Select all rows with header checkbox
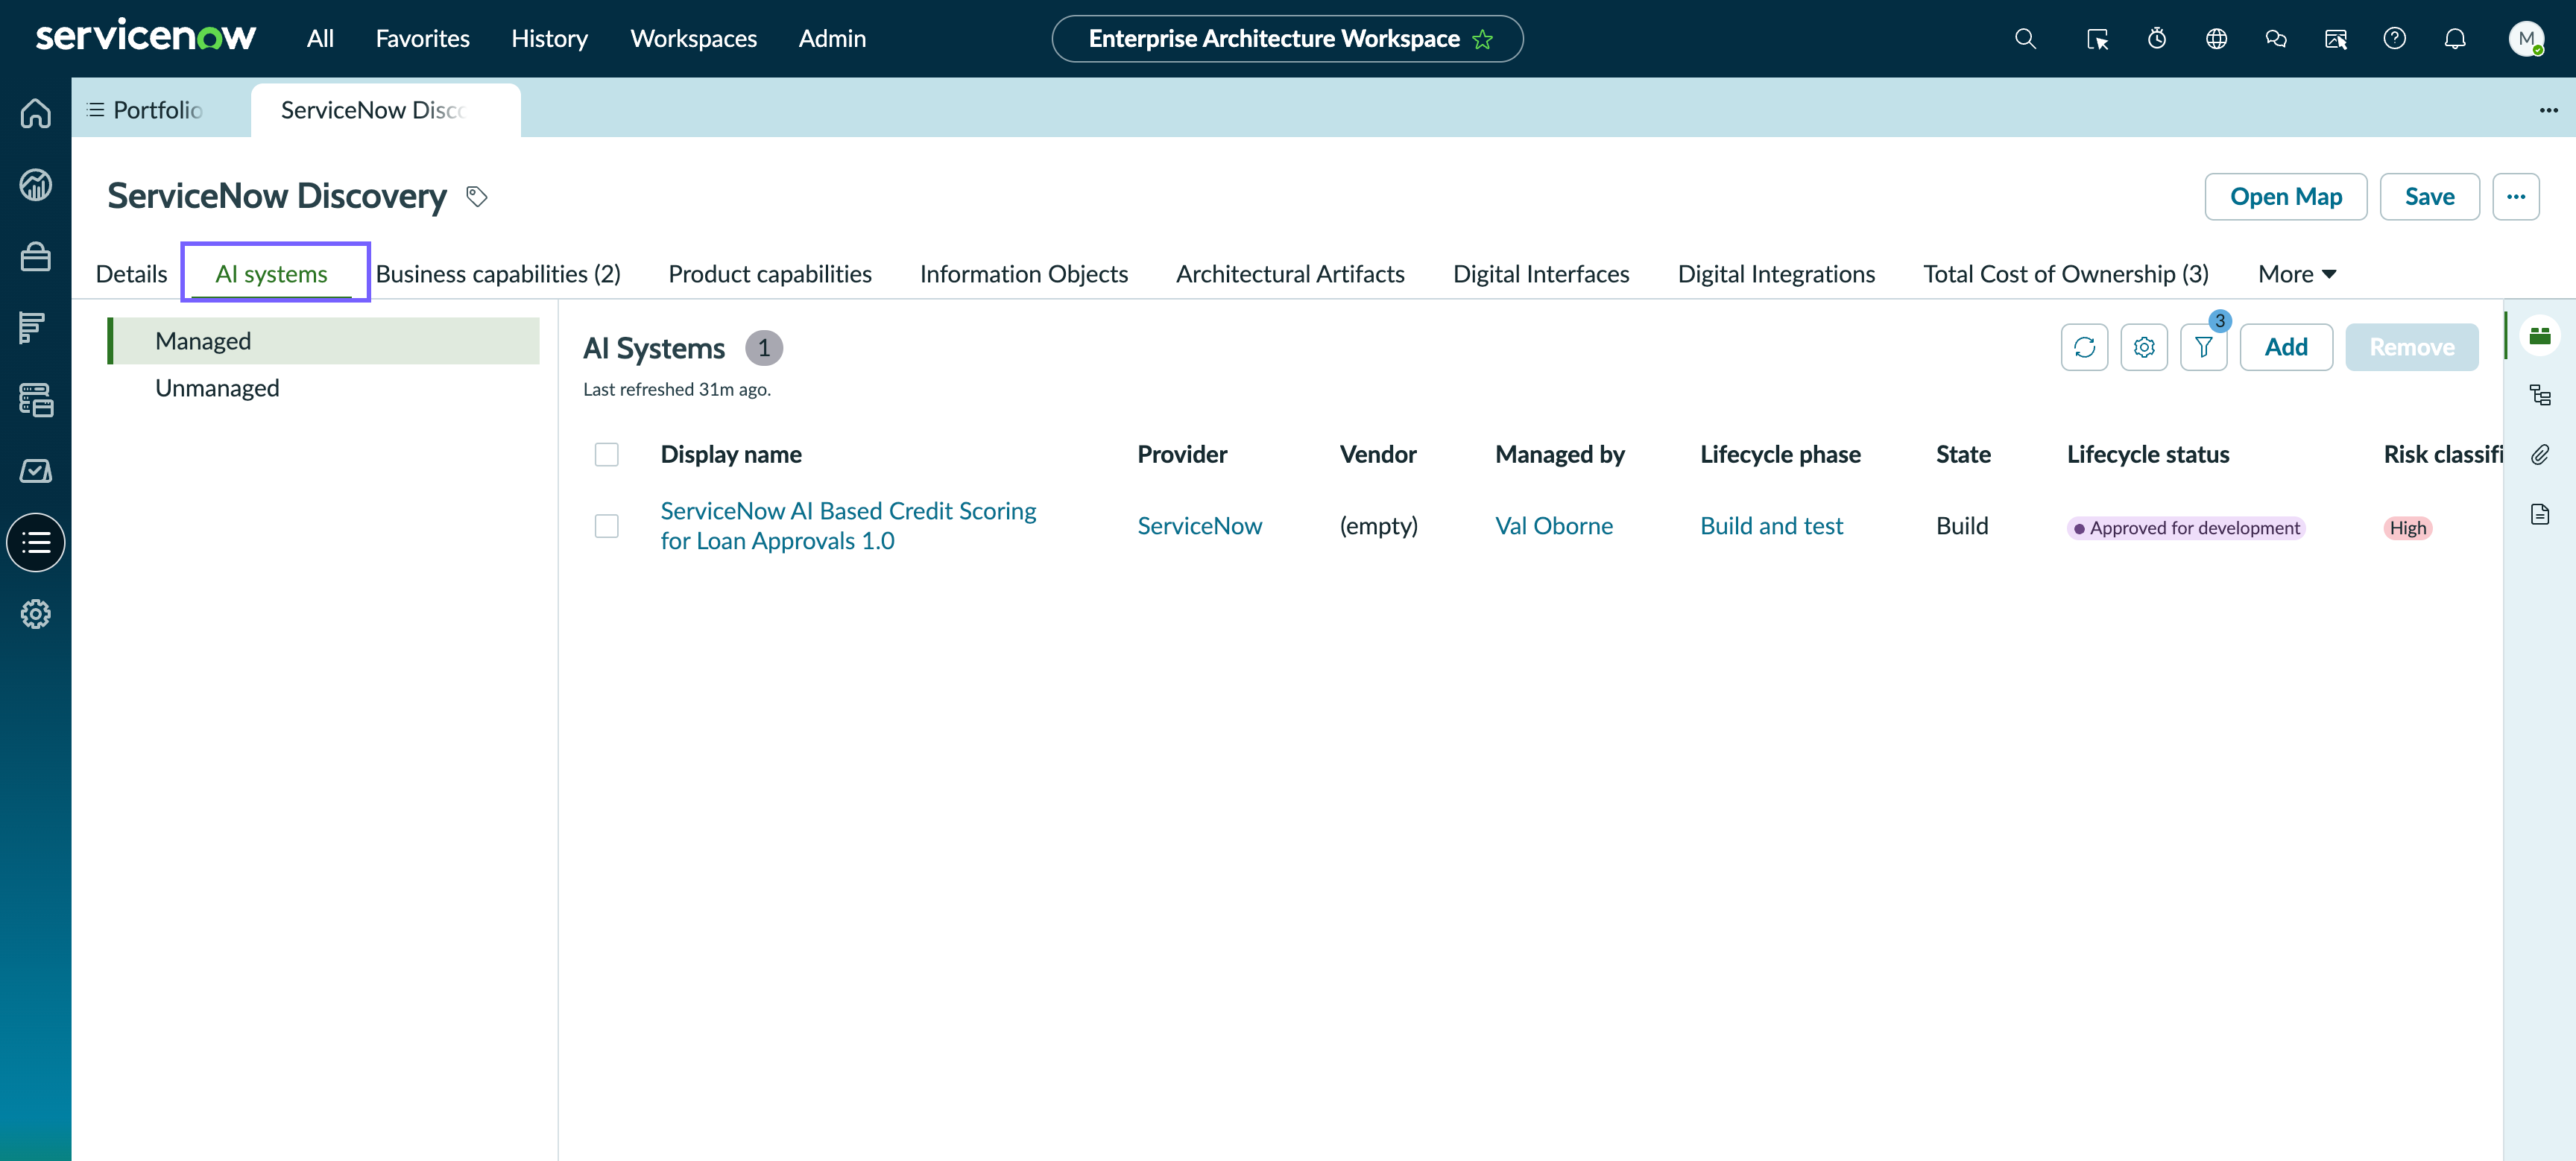Screen dimensions: 2576x1161 click(x=606, y=455)
